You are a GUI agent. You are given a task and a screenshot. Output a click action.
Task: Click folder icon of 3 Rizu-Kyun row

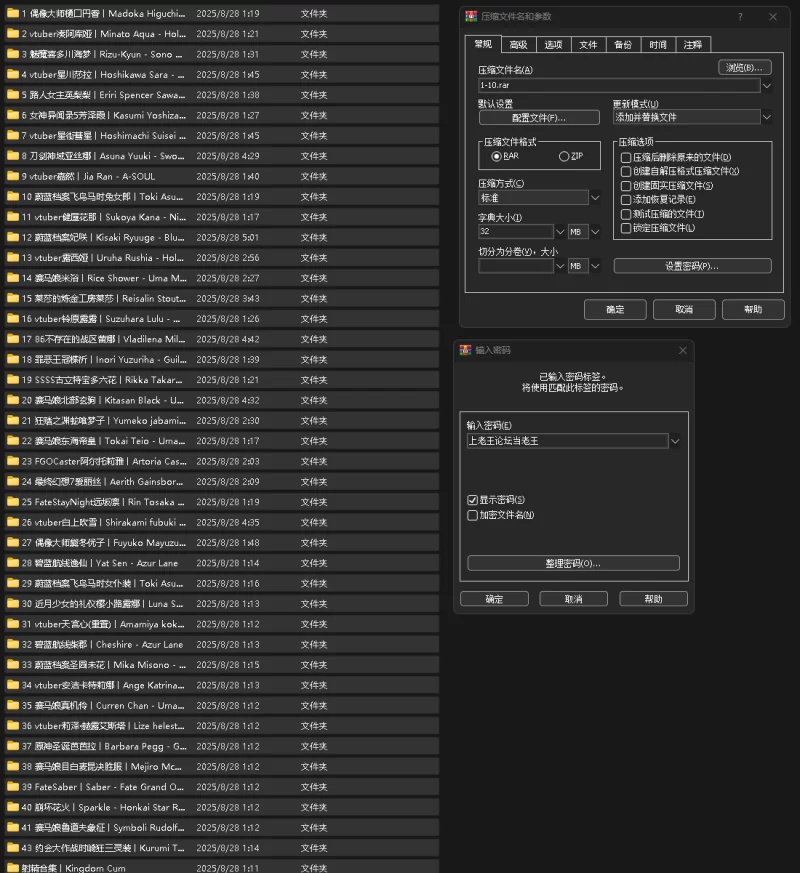pos(12,54)
